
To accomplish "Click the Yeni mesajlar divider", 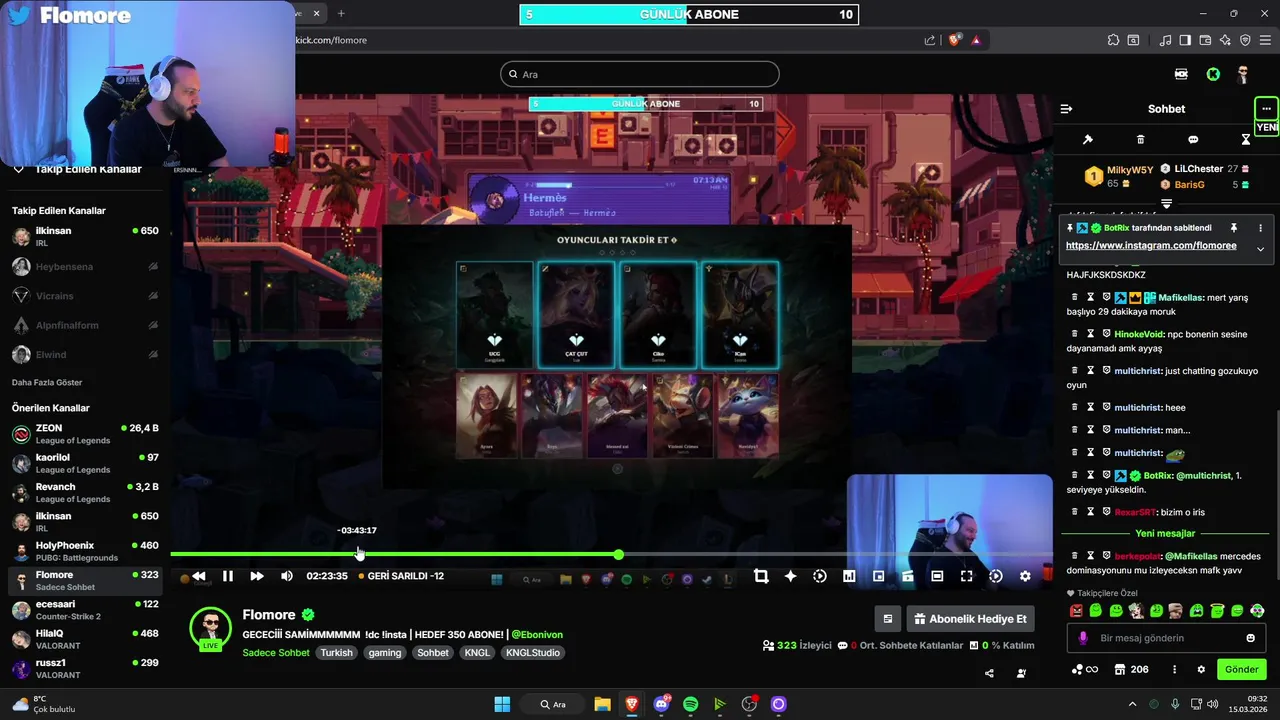I will (x=1166, y=533).
